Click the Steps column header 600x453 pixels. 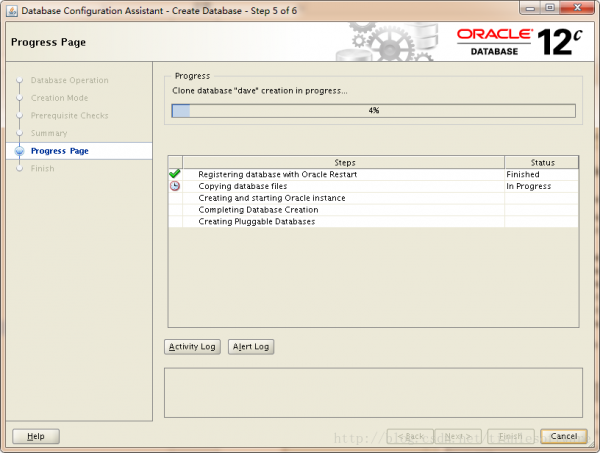point(344,163)
